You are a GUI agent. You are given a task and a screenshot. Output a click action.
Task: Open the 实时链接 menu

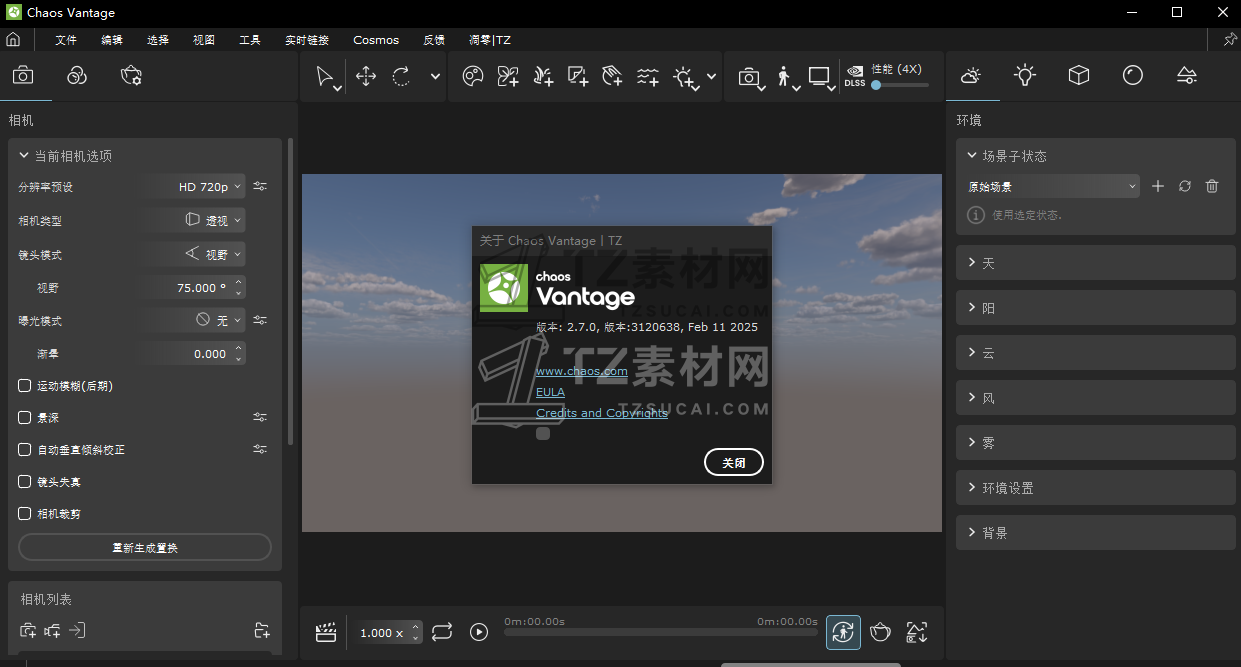coord(307,40)
